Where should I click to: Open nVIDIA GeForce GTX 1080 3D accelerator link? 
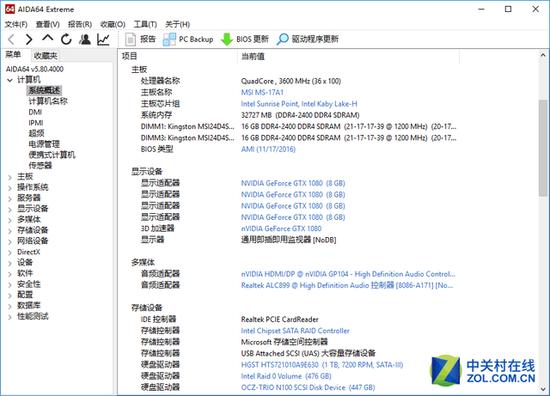281,229
